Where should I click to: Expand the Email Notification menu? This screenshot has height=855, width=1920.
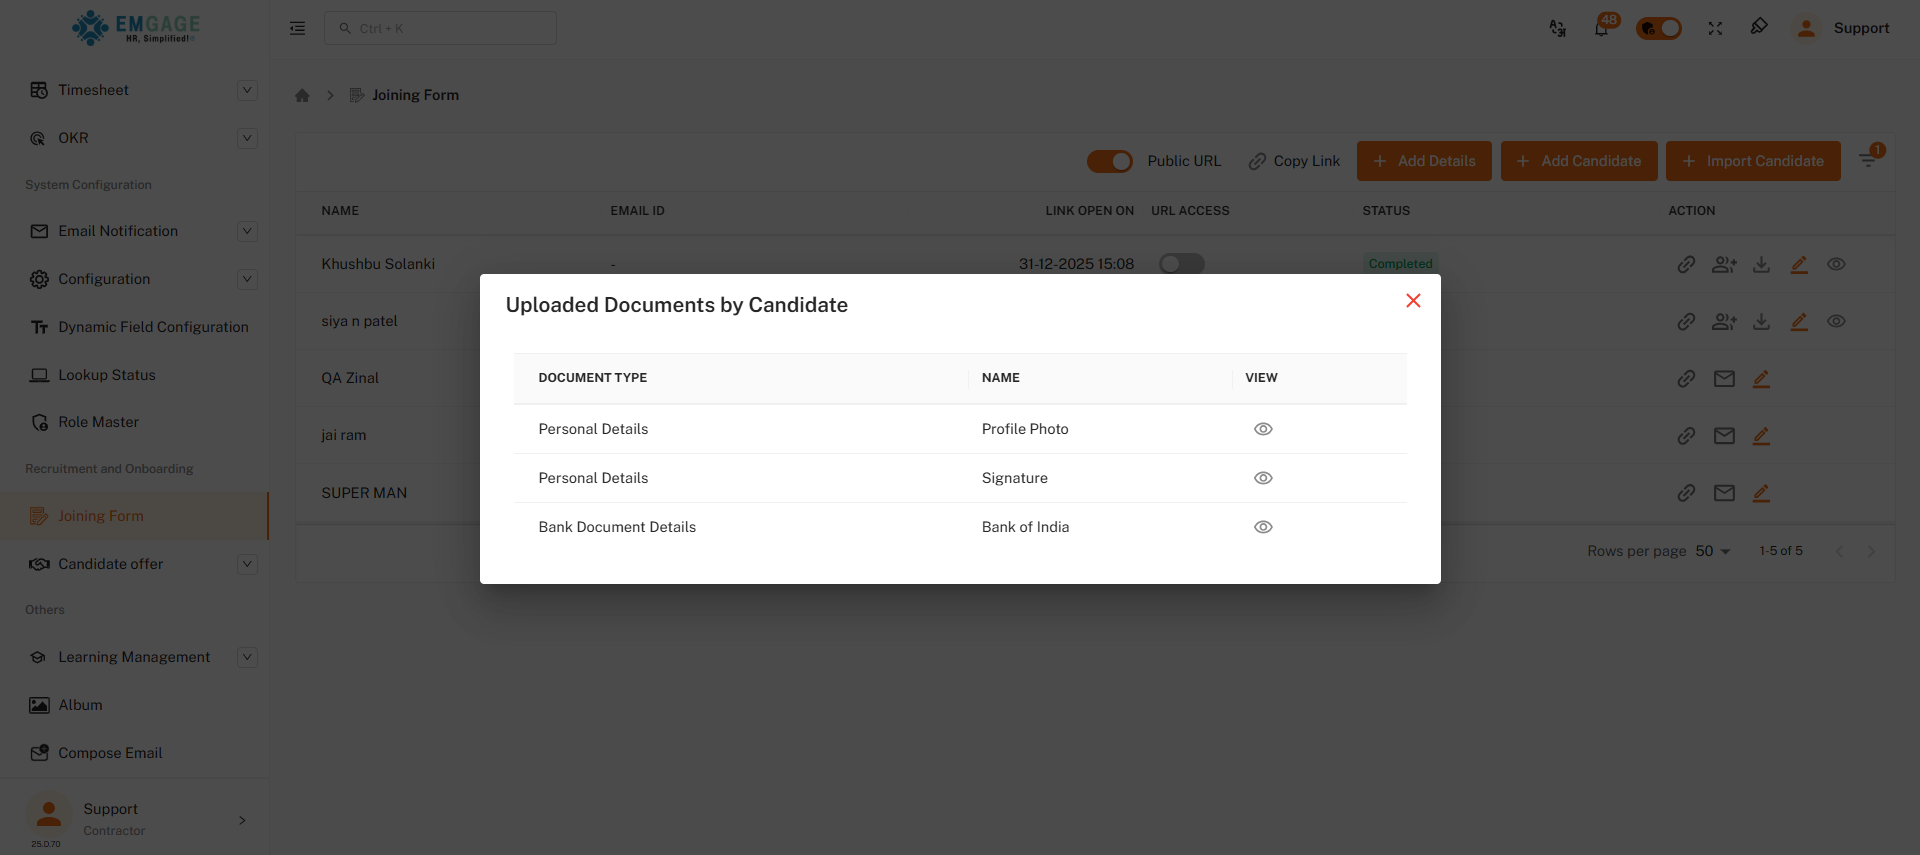tap(247, 231)
